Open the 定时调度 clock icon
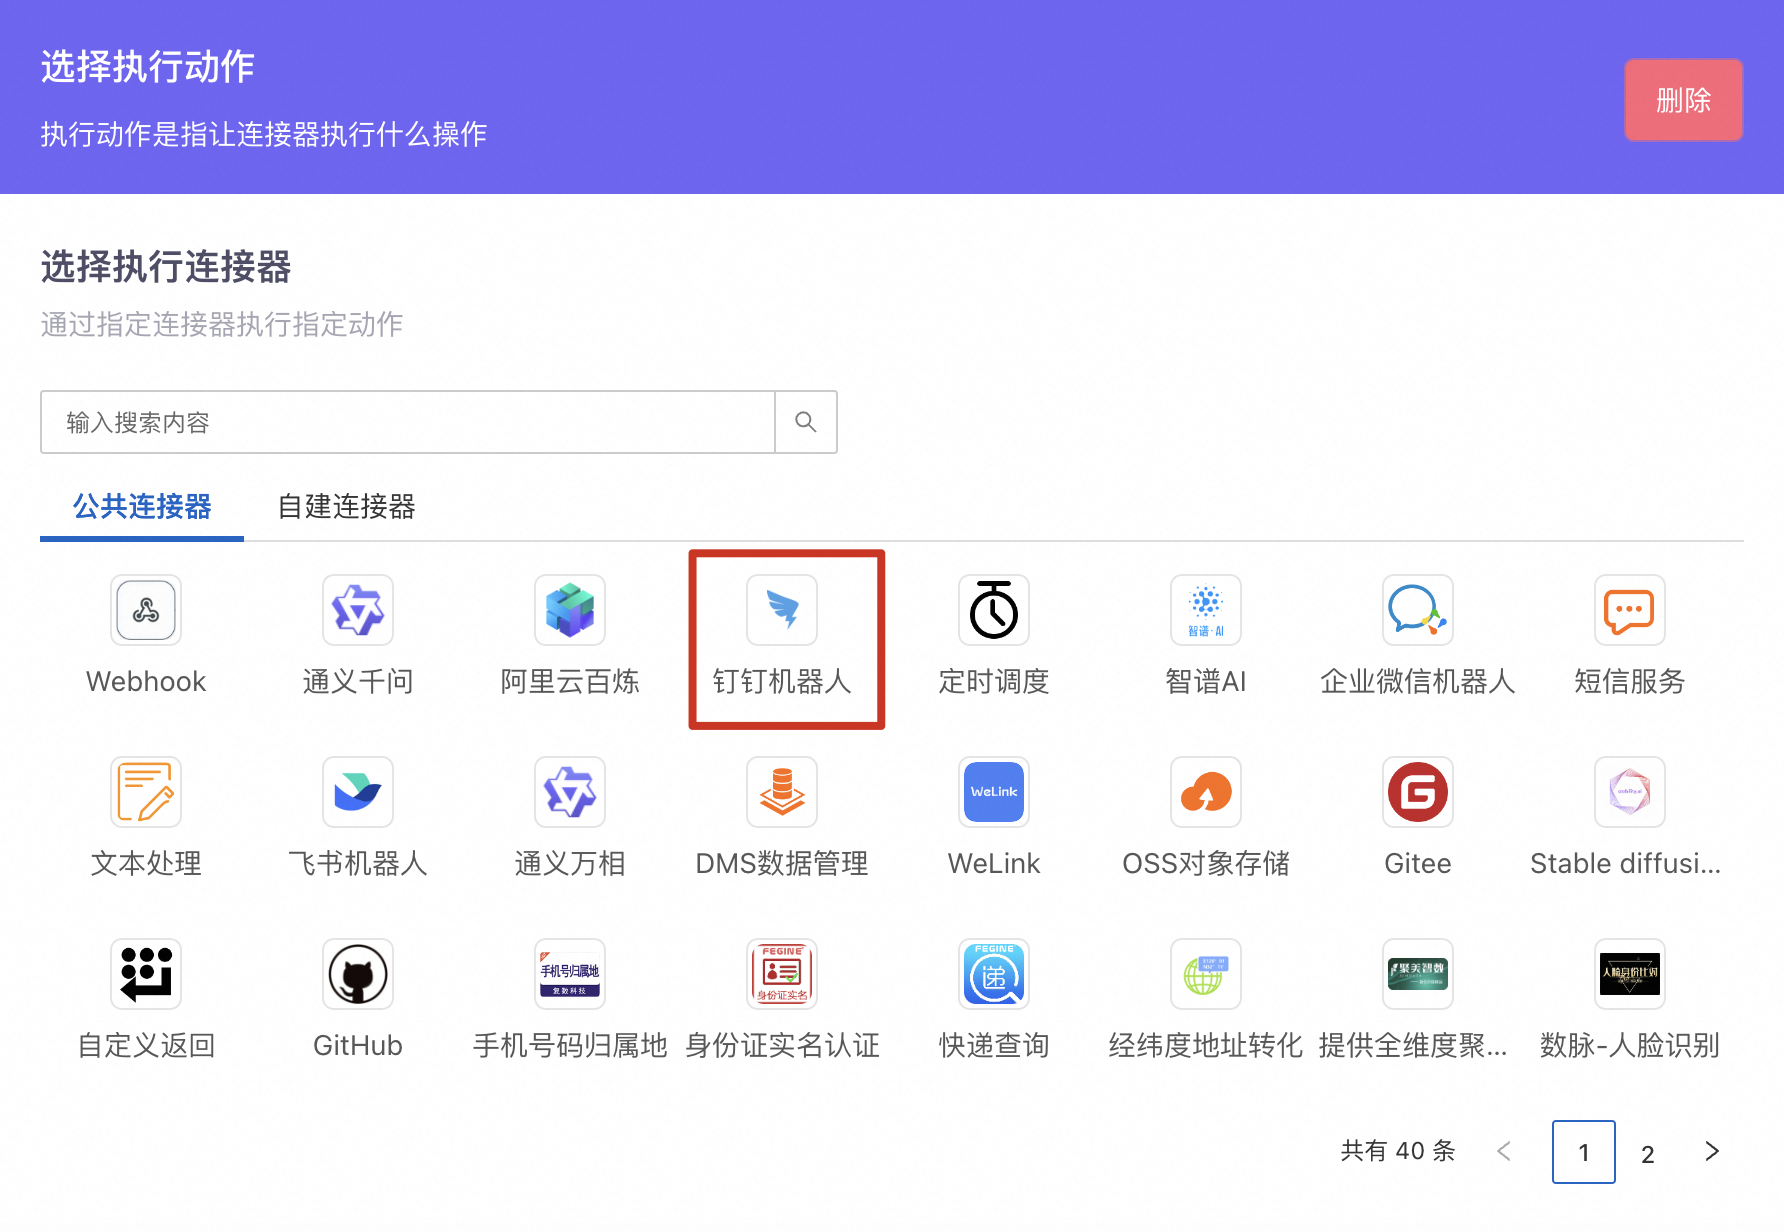Screen dimensions: 1784x1232 coord(994,610)
